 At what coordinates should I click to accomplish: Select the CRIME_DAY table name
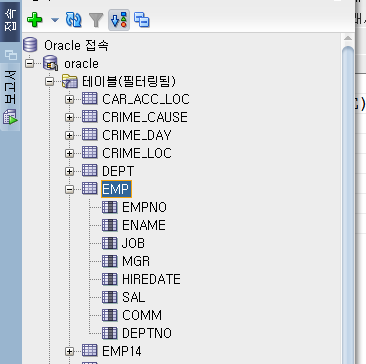tap(137, 135)
